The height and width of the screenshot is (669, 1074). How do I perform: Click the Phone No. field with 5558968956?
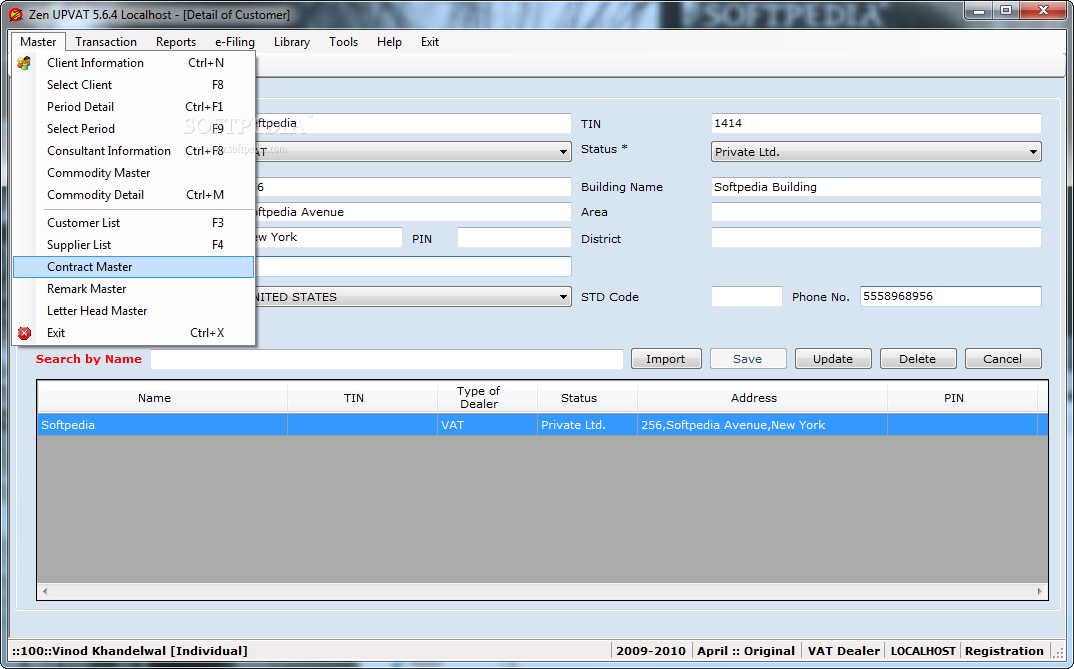(951, 296)
